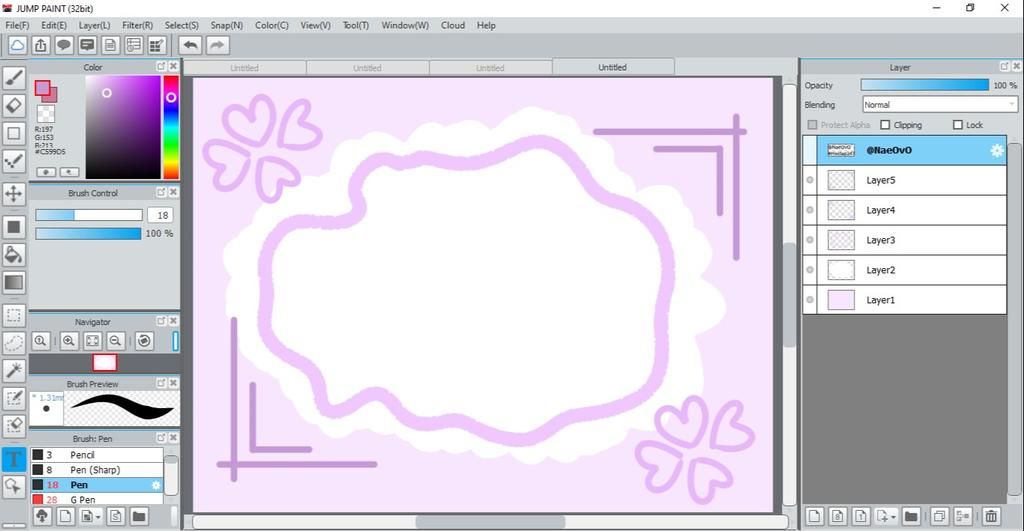Click the Cloud icon in the top toolbar

17,45
